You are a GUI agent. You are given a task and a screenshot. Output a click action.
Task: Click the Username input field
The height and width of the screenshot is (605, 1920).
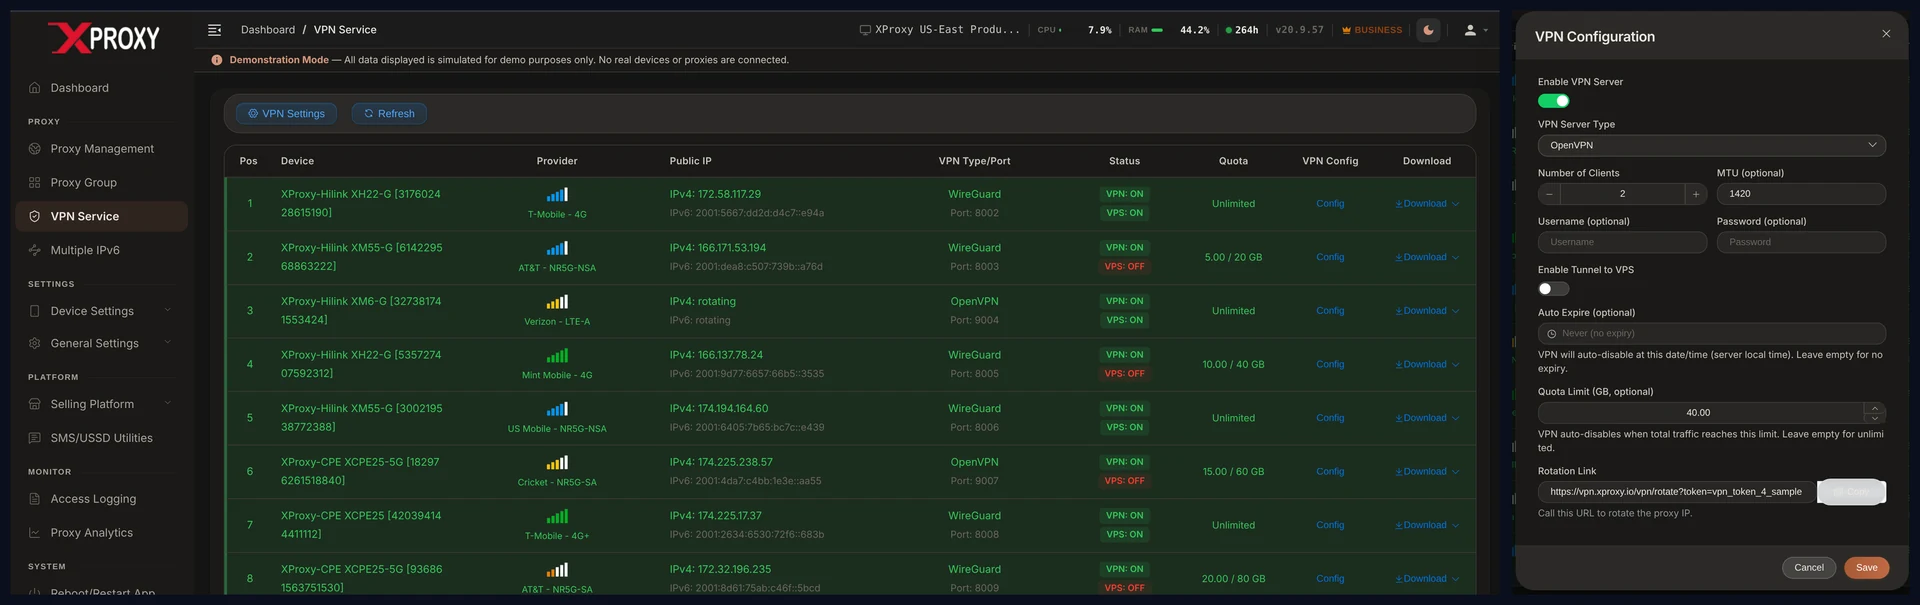1622,242
